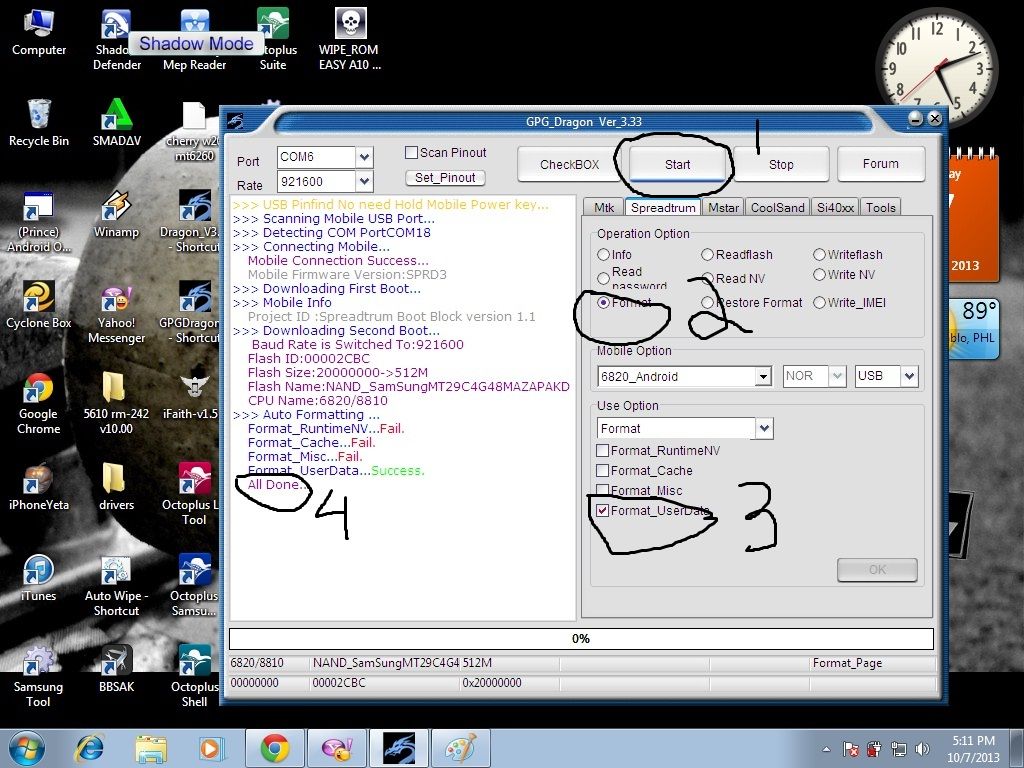Expand the Port COM6 dropdown
This screenshot has width=1024, height=768.
point(364,157)
